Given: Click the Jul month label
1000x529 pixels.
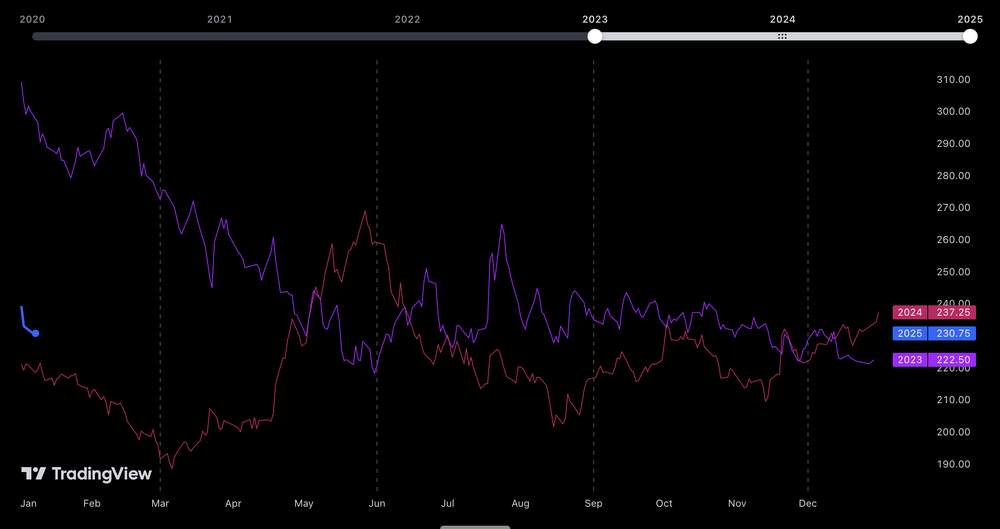Looking at the screenshot, I should click(x=448, y=503).
